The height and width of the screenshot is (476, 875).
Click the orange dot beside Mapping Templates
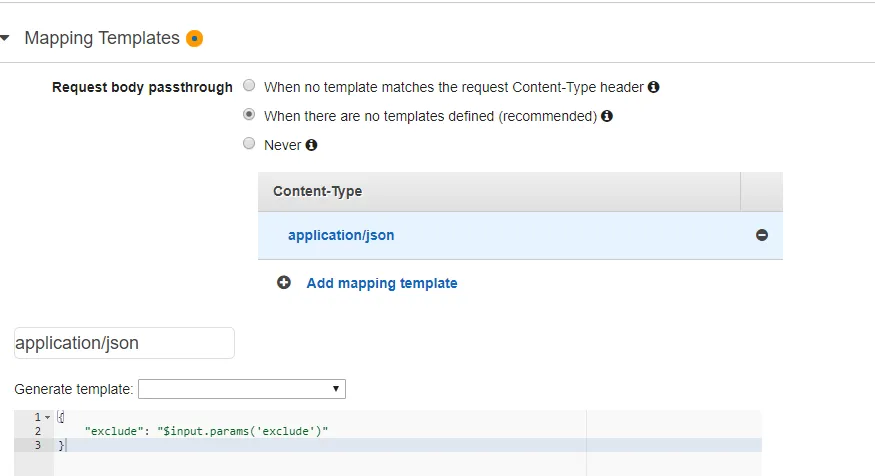tap(194, 39)
